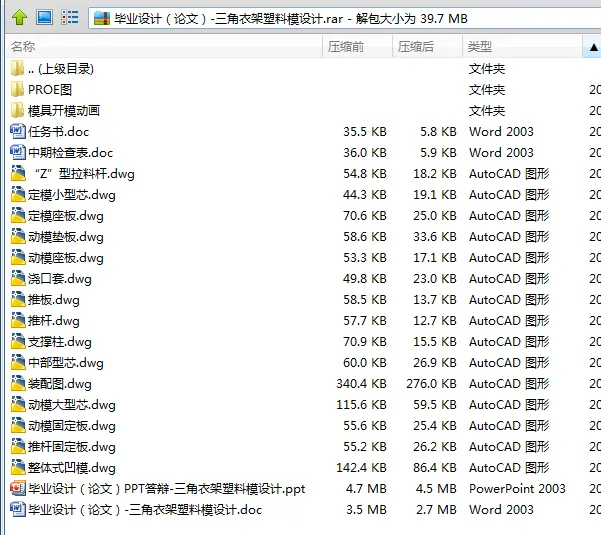Select the PowerPoint icon of the PPT答辩 file
The image size is (601, 535).
point(18,488)
